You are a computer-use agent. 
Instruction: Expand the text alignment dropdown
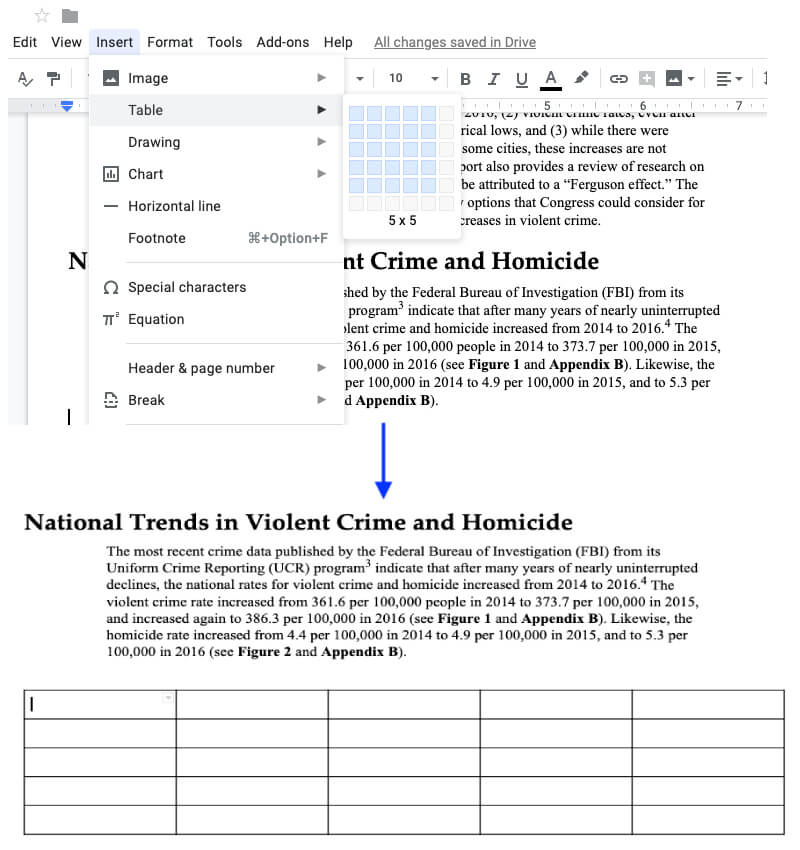coord(730,78)
